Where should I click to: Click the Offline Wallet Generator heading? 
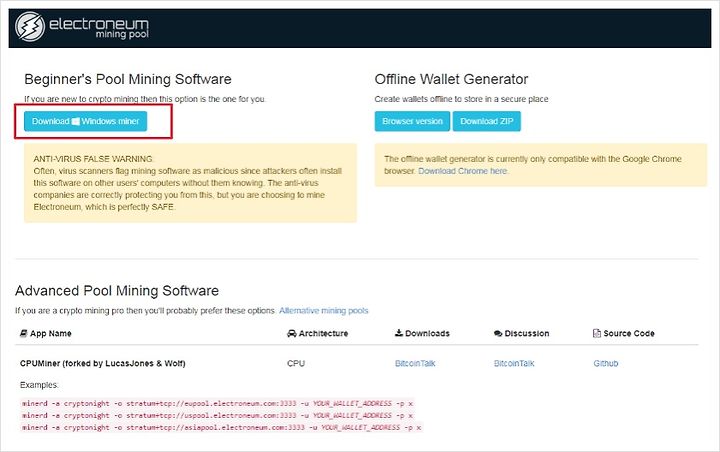click(451, 79)
